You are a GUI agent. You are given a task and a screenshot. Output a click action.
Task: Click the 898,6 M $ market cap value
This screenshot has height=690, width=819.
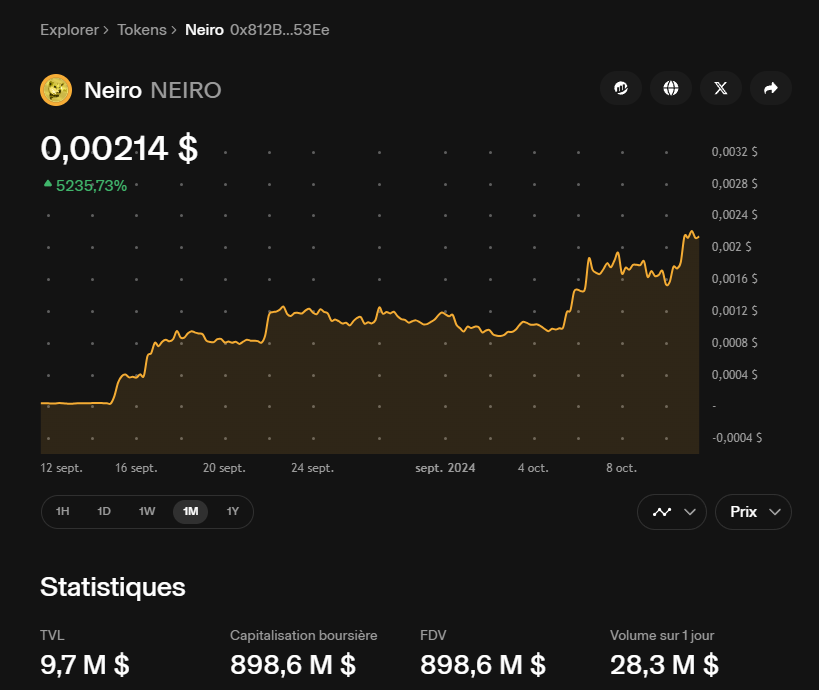pyautogui.click(x=293, y=664)
